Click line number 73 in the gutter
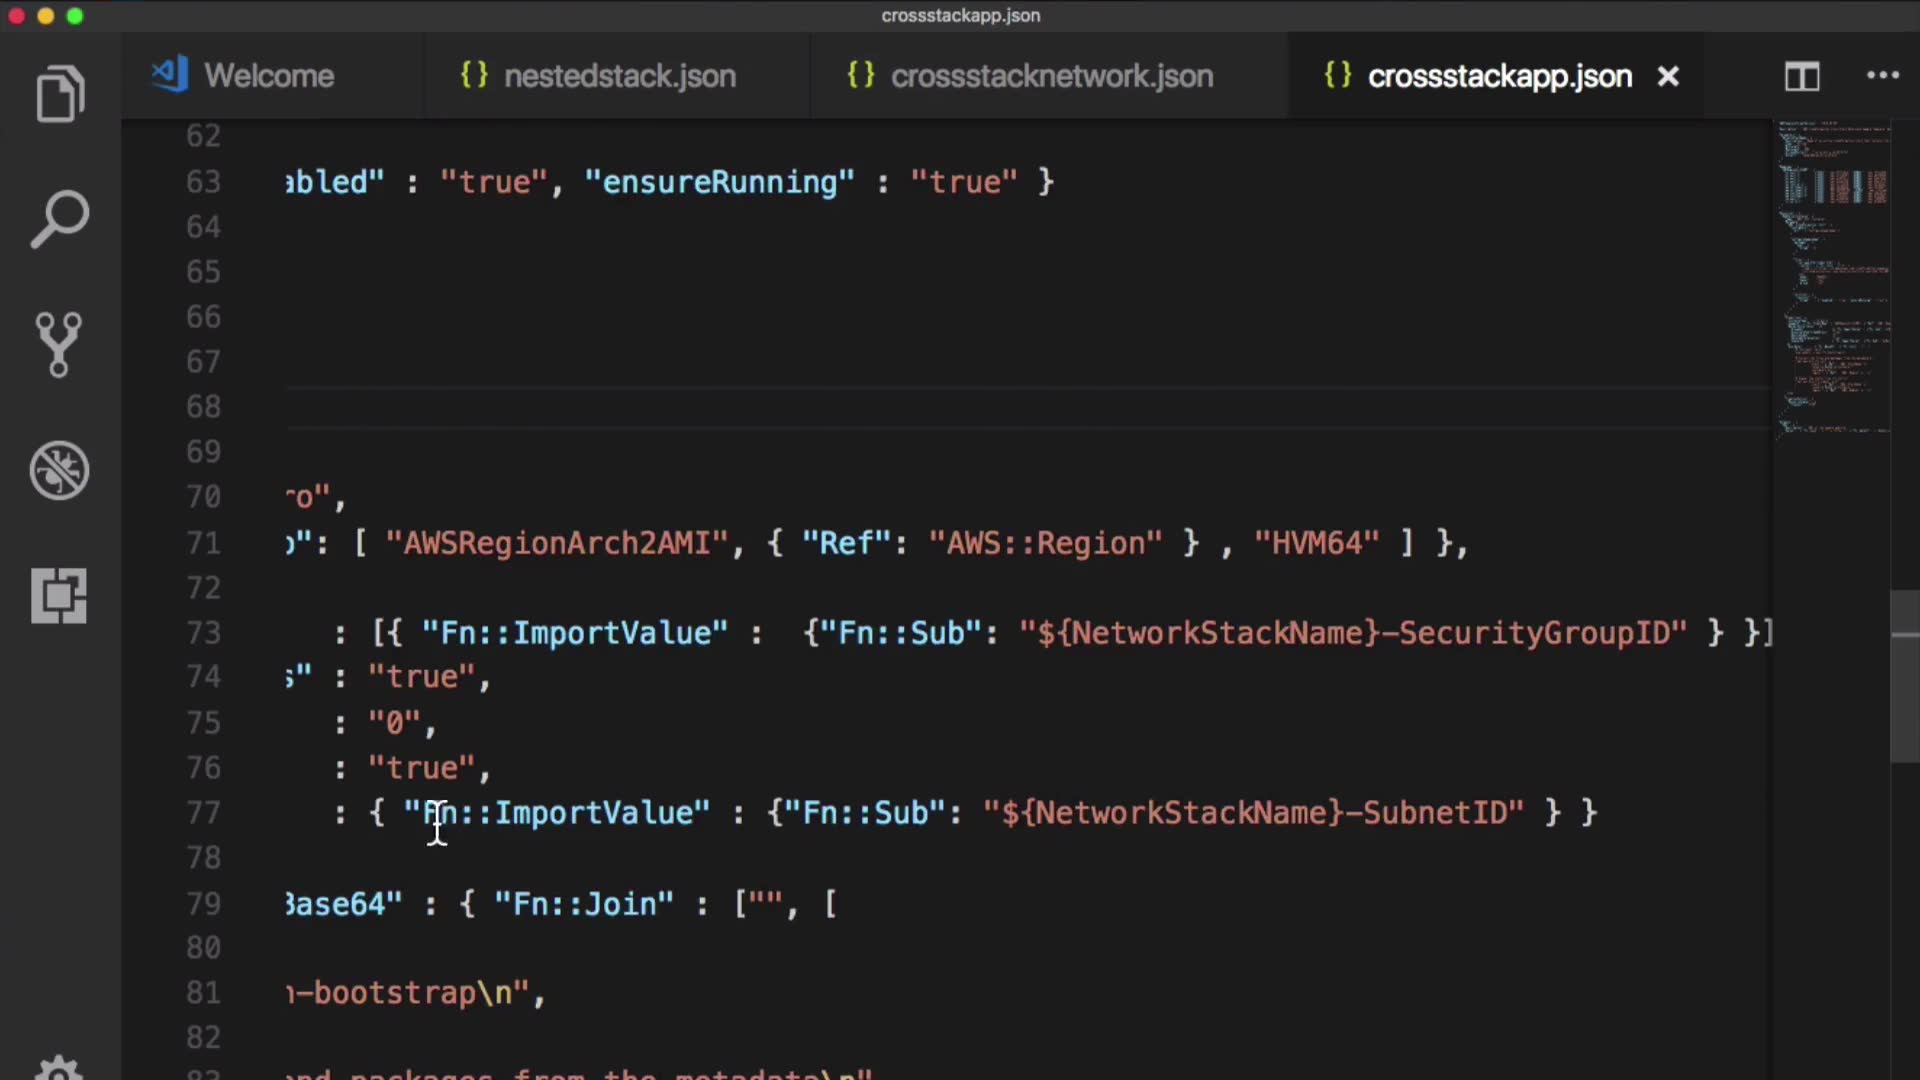 (x=203, y=633)
